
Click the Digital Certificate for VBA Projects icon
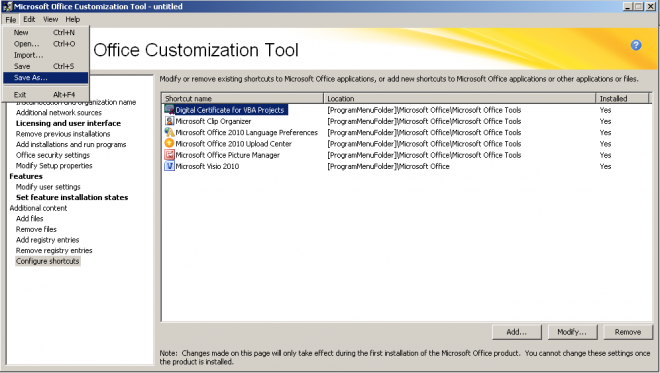point(169,110)
